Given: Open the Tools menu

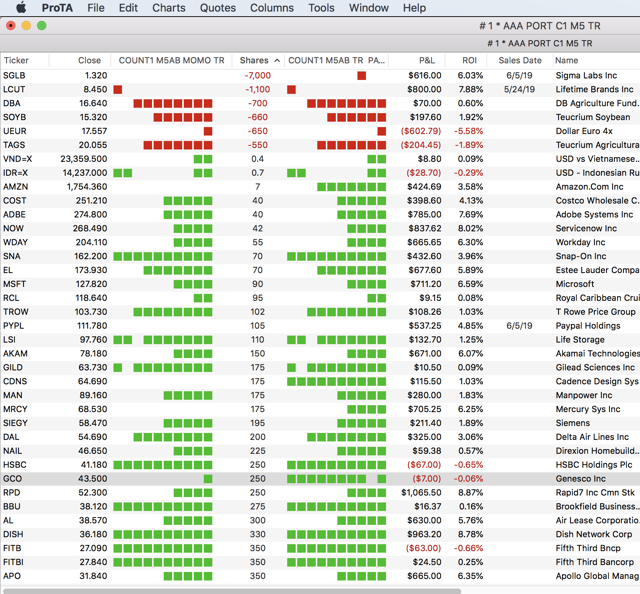Looking at the screenshot, I should coord(321,8).
